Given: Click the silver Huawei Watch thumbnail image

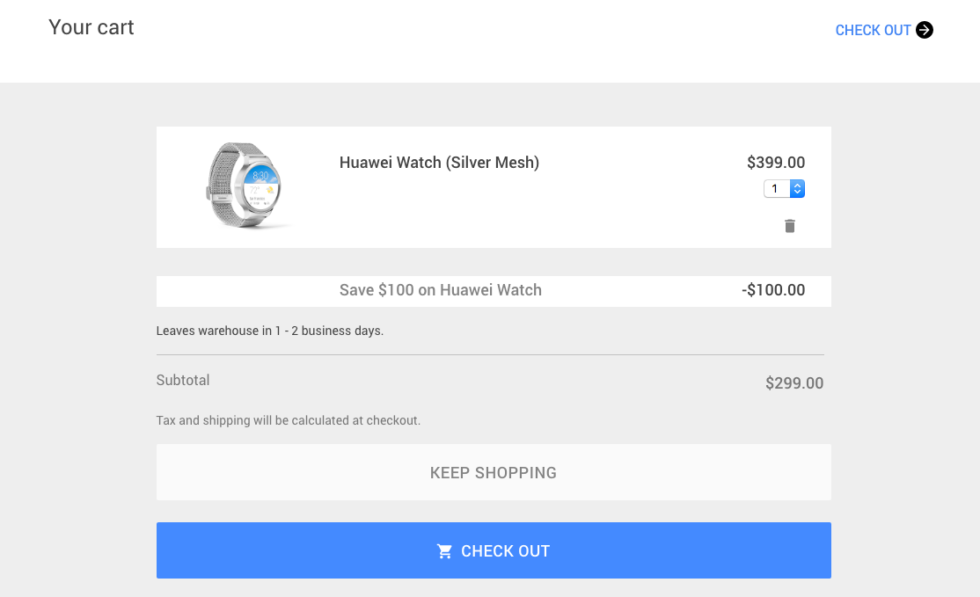Looking at the screenshot, I should pyautogui.click(x=245, y=185).
